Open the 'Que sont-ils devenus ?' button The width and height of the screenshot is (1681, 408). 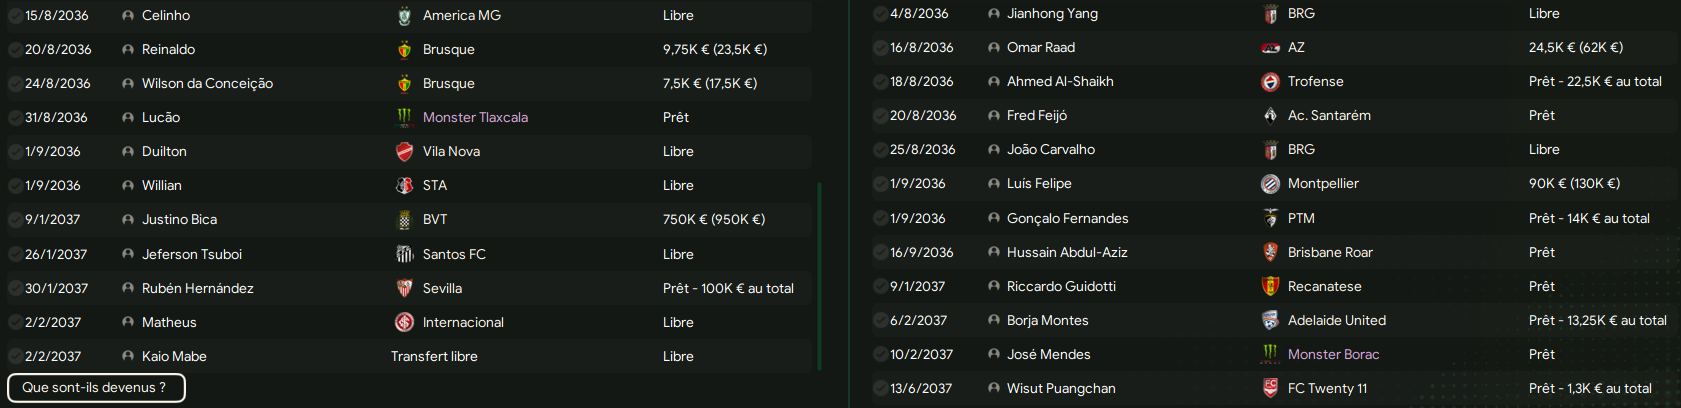(96, 388)
